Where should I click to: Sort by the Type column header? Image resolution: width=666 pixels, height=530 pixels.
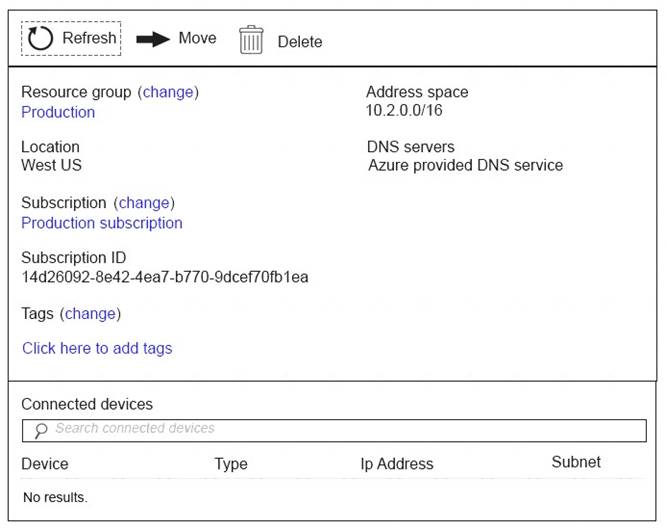point(230,464)
